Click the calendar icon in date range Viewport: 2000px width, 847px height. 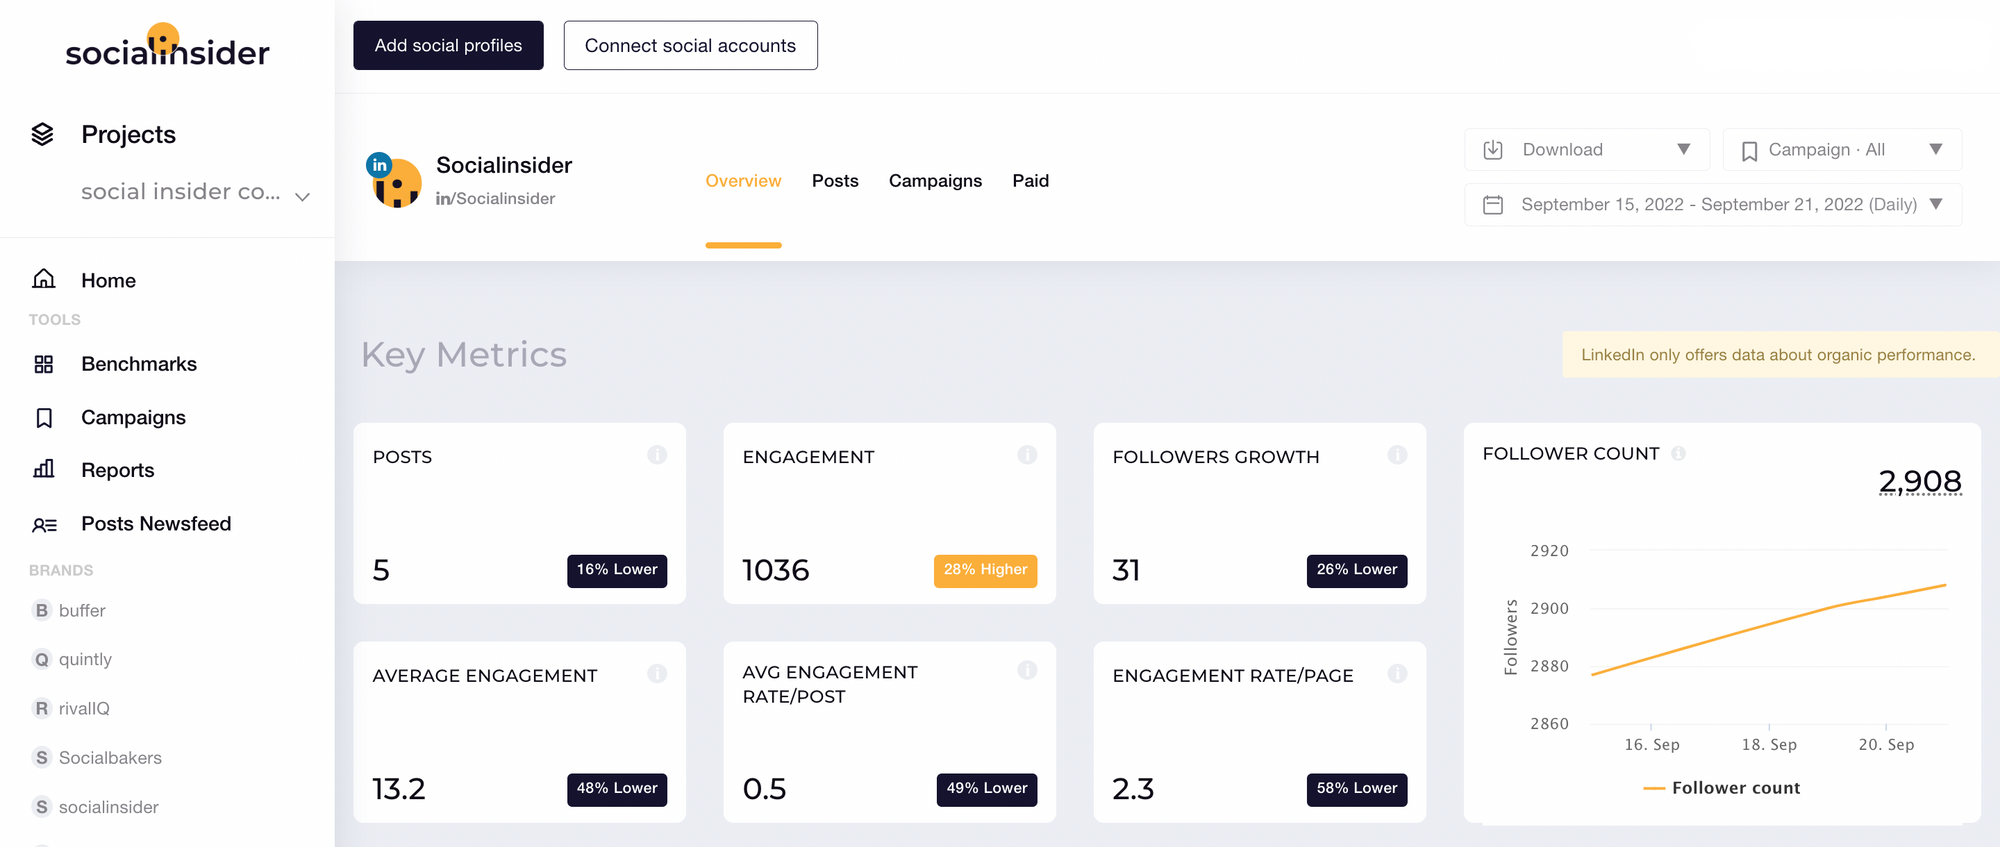[1493, 205]
